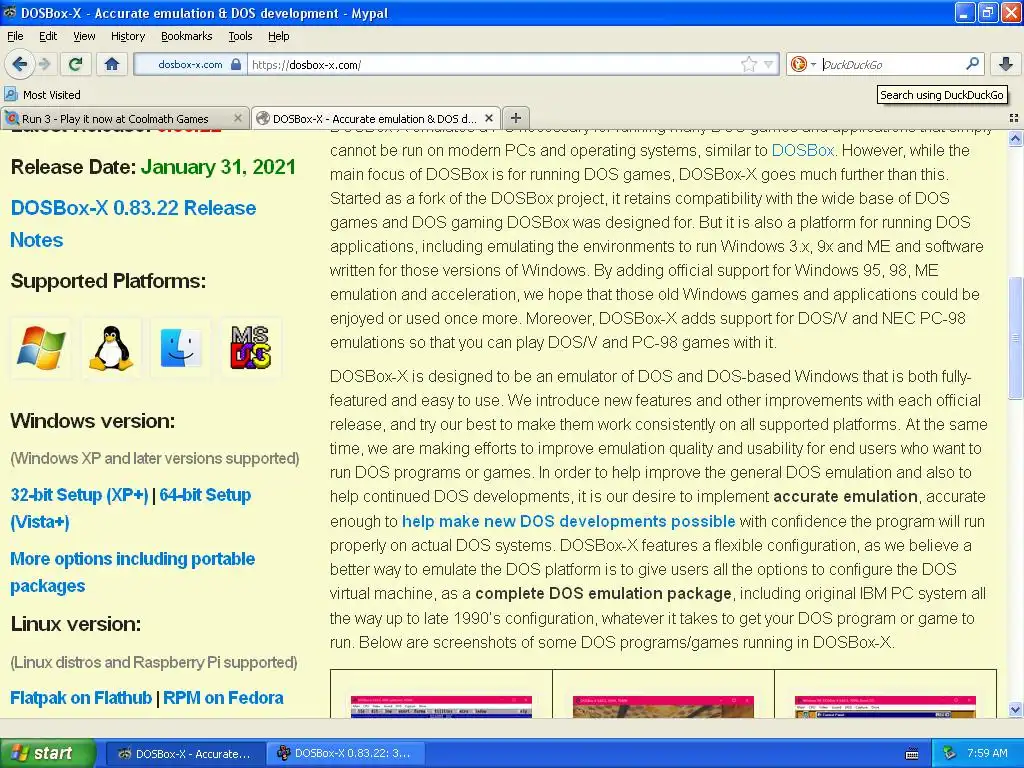Open the Windows Start button

pyautogui.click(x=48, y=753)
